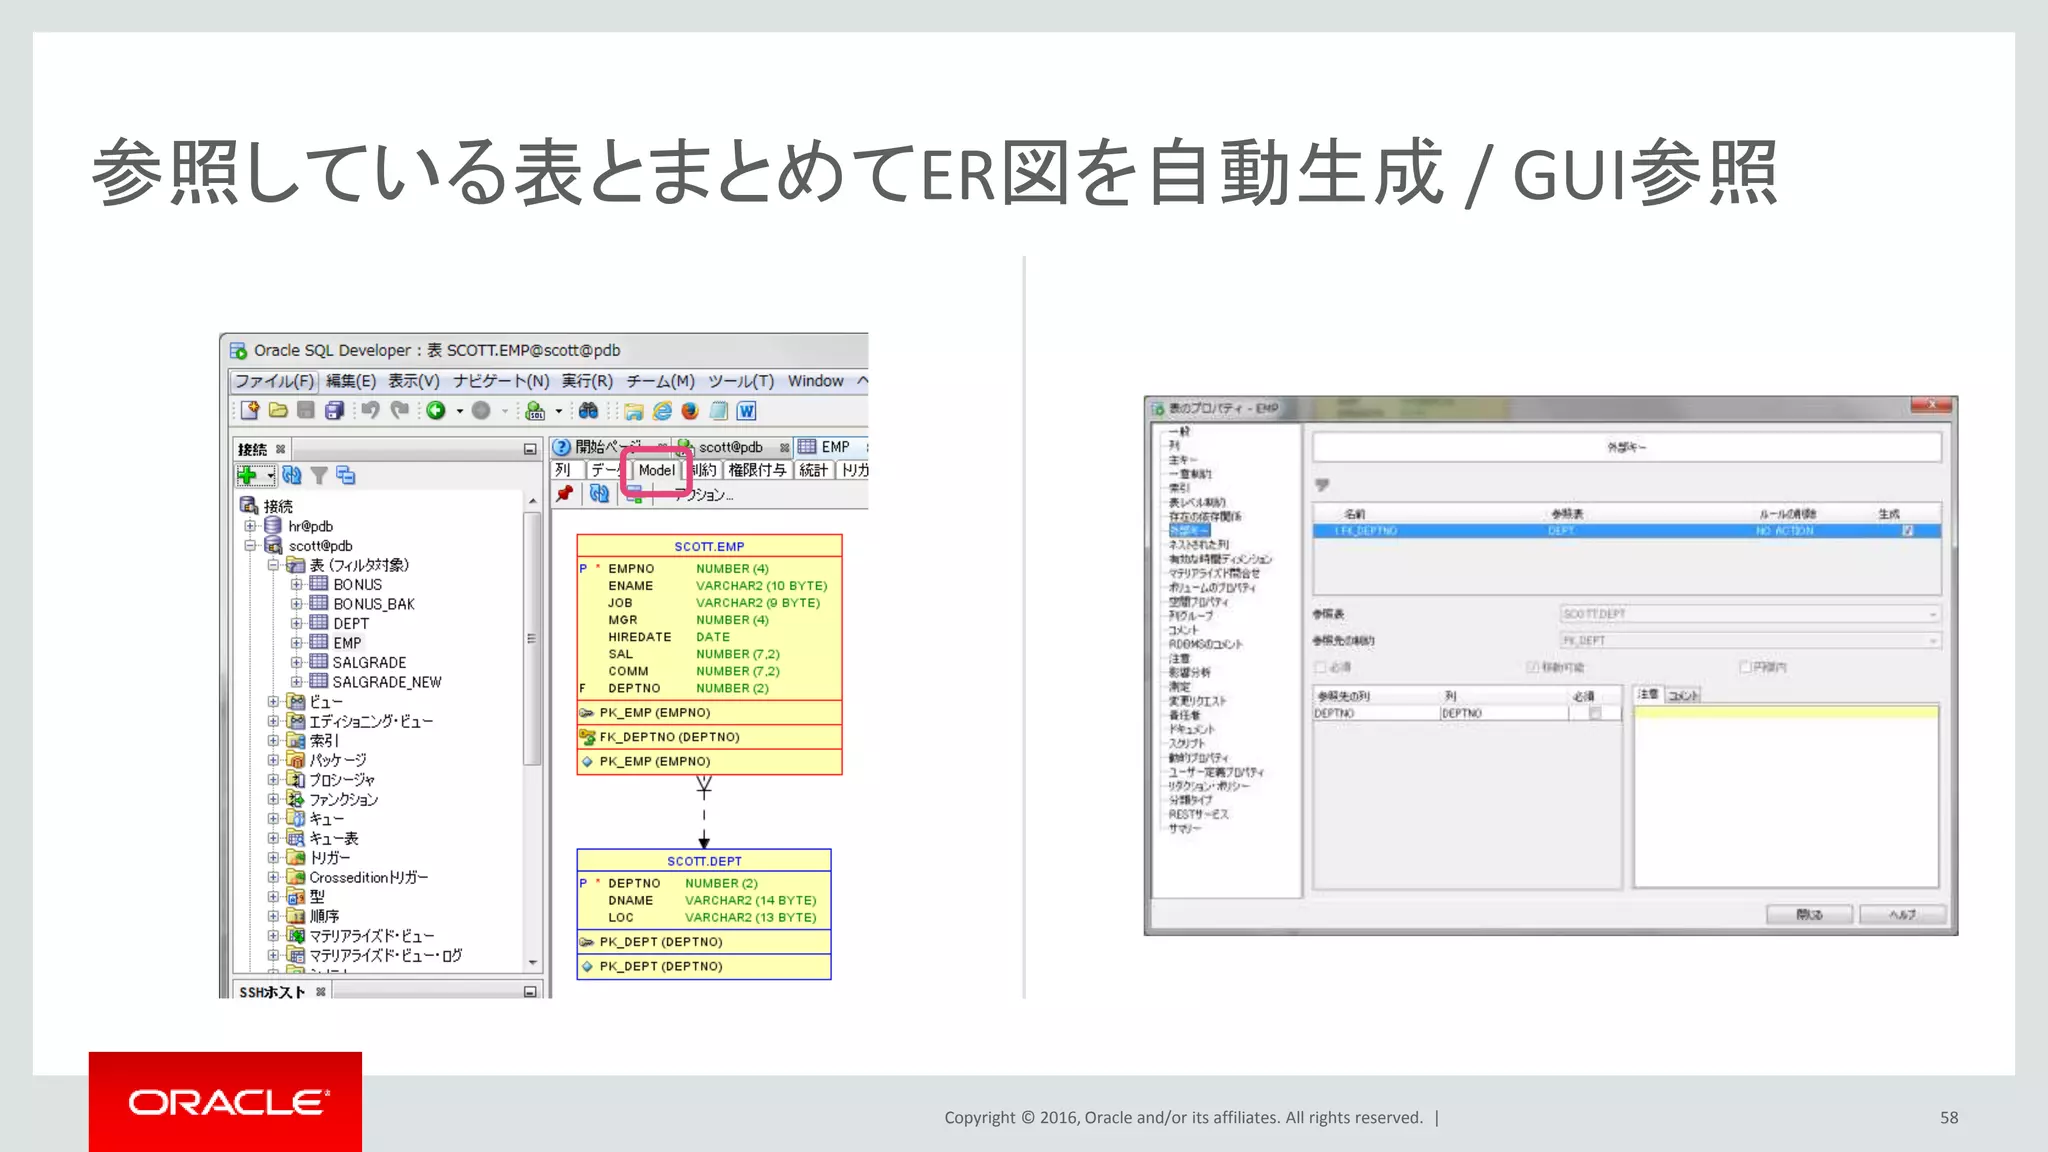This screenshot has width=2048, height=1152.
Task: Refresh the EMP Model view
Action: pyautogui.click(x=599, y=493)
